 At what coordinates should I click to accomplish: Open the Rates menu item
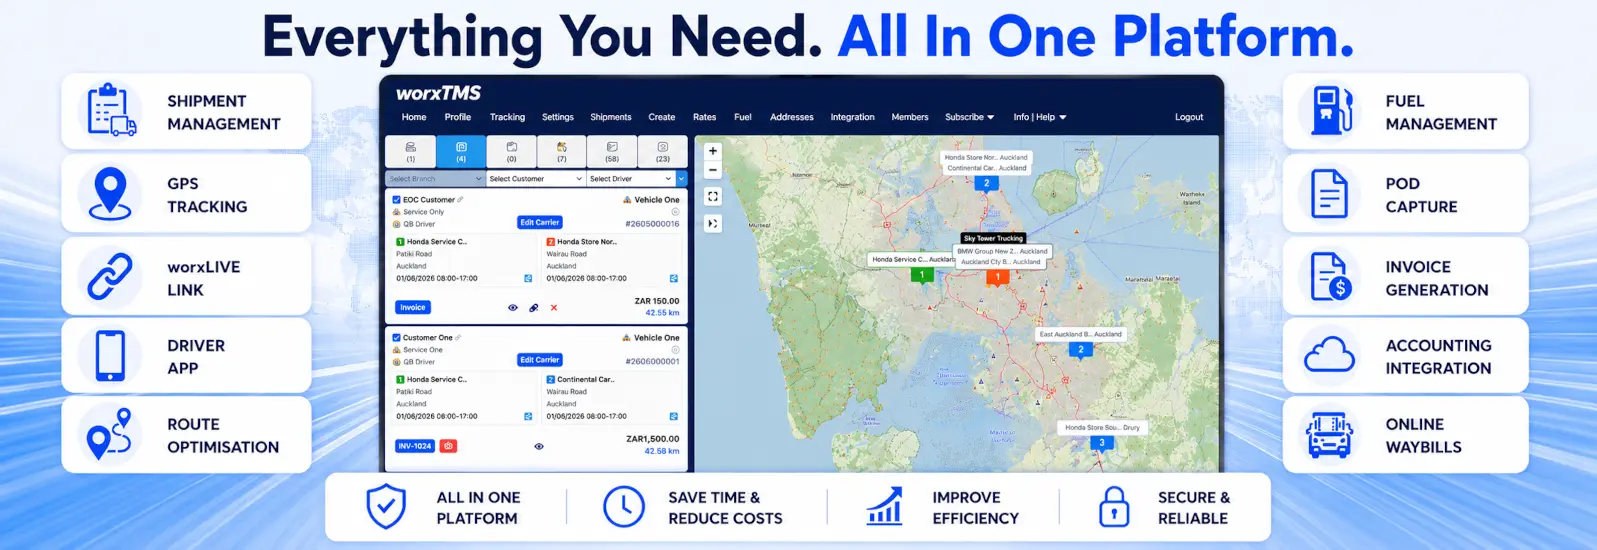705,117
